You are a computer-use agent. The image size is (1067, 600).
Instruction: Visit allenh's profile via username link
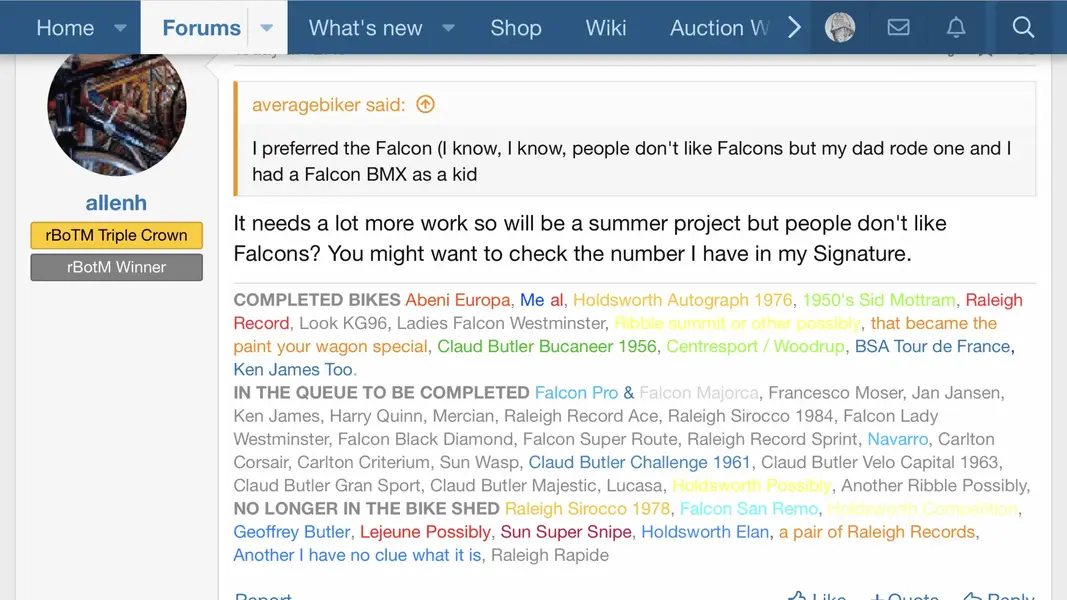(116, 203)
